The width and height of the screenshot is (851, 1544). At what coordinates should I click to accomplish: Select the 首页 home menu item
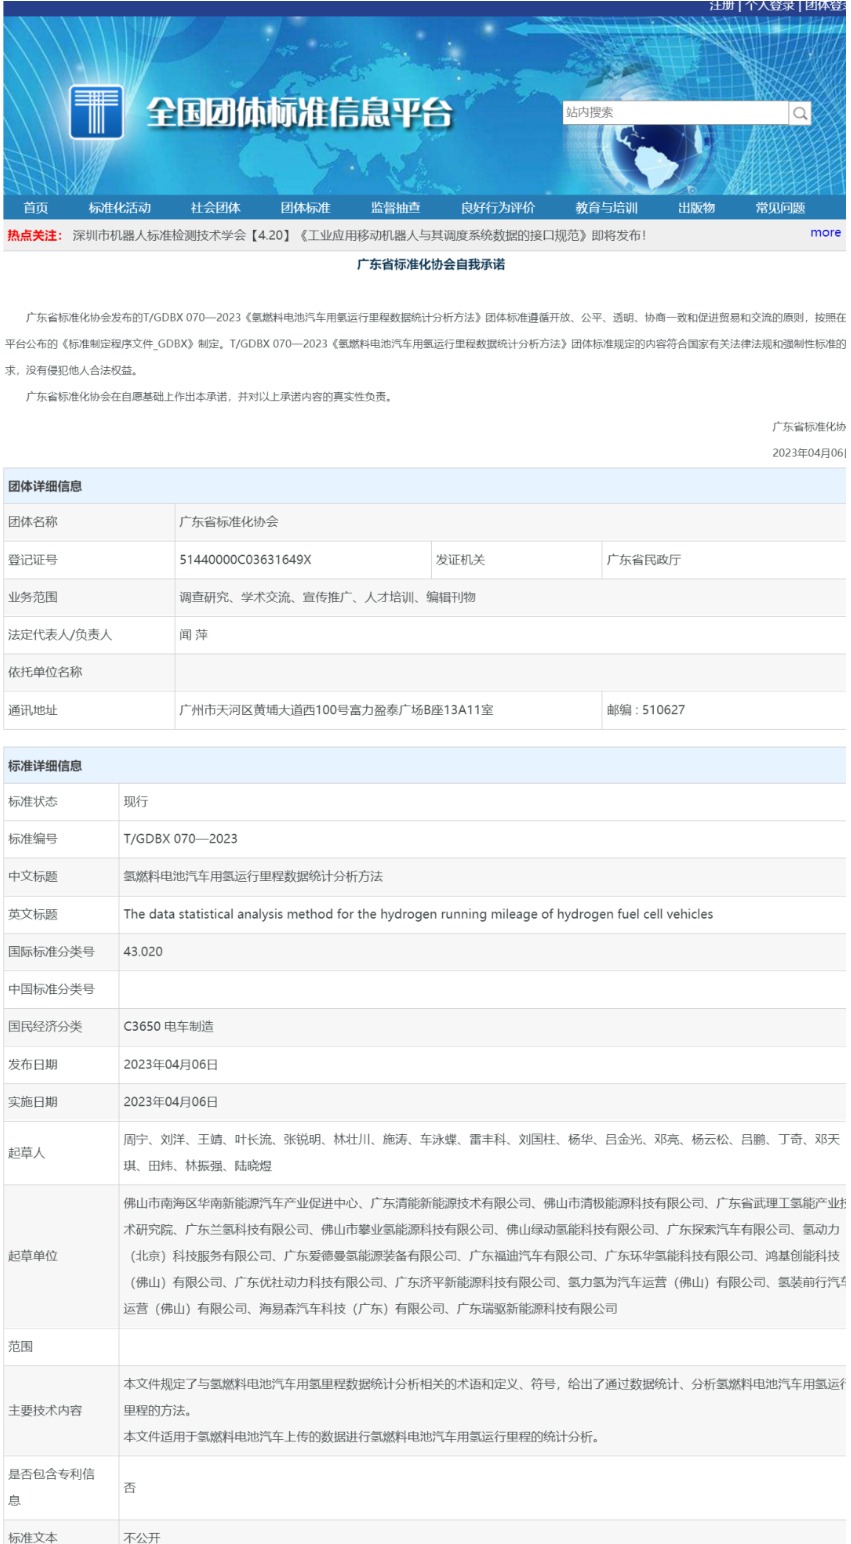35,207
